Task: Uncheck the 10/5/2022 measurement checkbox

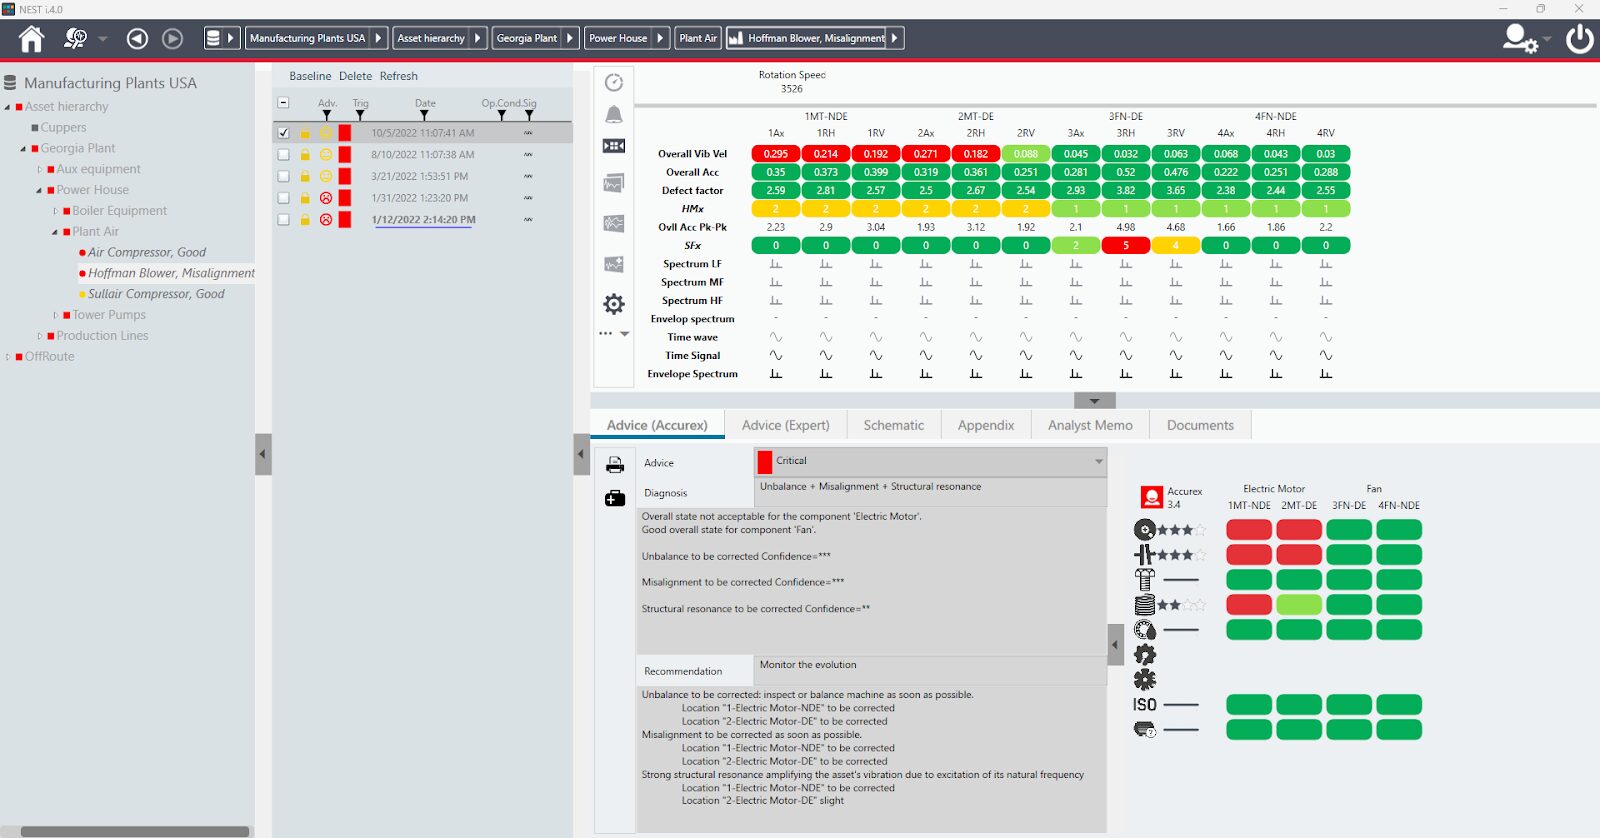Action: point(283,133)
